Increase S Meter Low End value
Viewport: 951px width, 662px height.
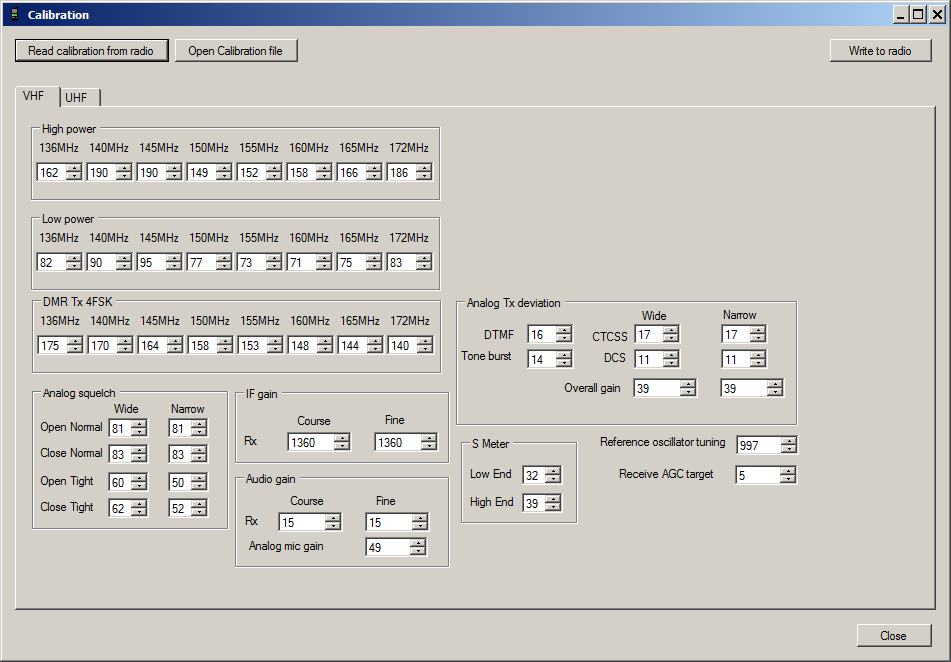pyautogui.click(x=553, y=471)
